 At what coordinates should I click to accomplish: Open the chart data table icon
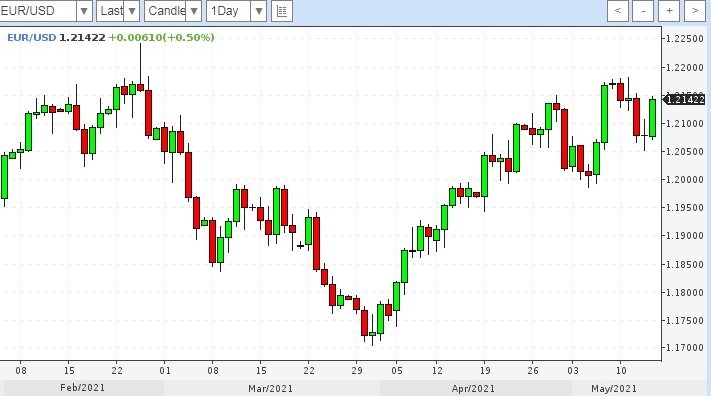282,11
